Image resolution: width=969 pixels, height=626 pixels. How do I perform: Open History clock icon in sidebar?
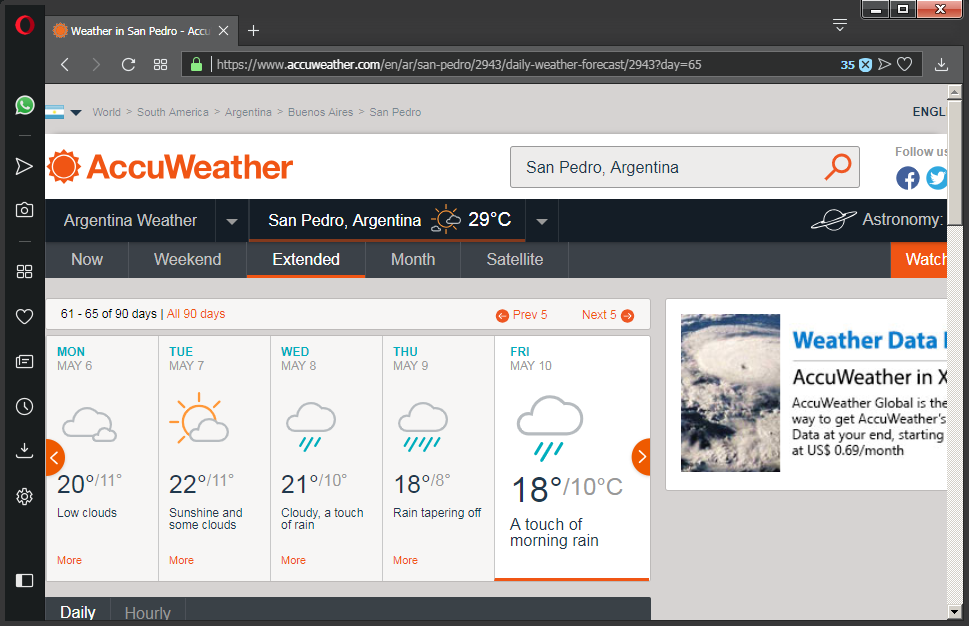(x=24, y=407)
